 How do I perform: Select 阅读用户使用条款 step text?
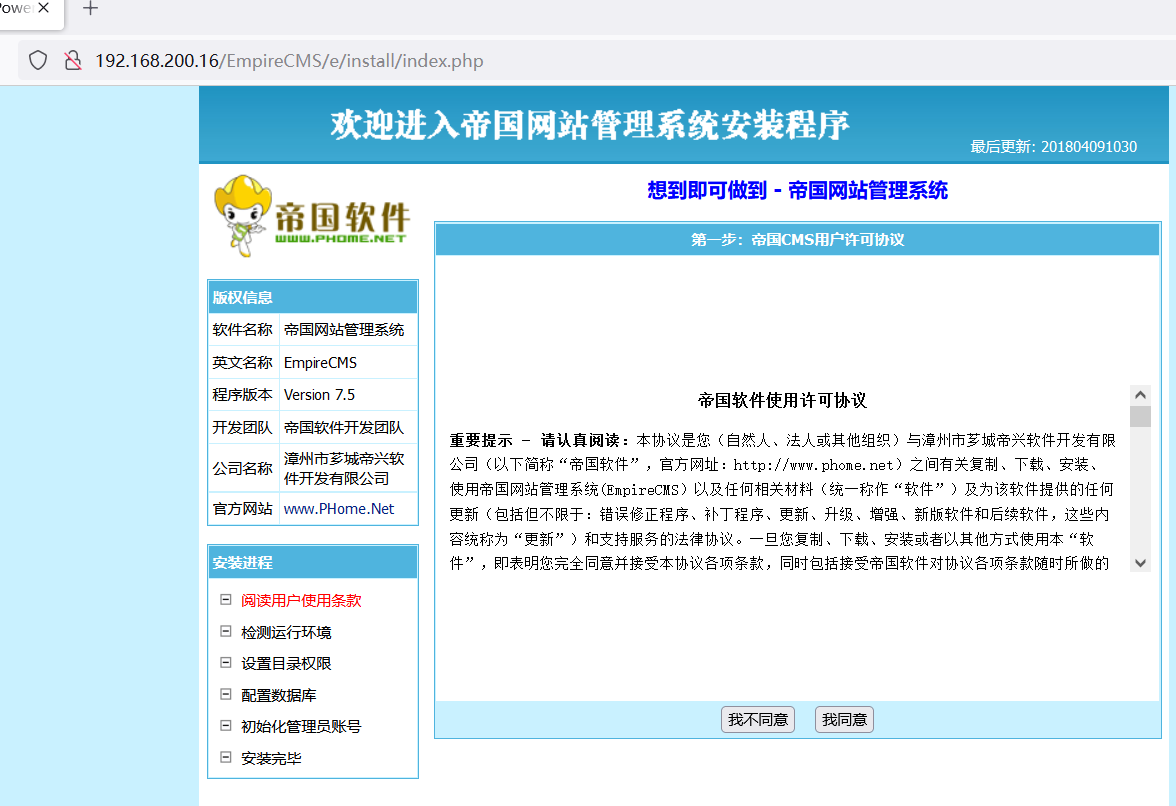[301, 601]
